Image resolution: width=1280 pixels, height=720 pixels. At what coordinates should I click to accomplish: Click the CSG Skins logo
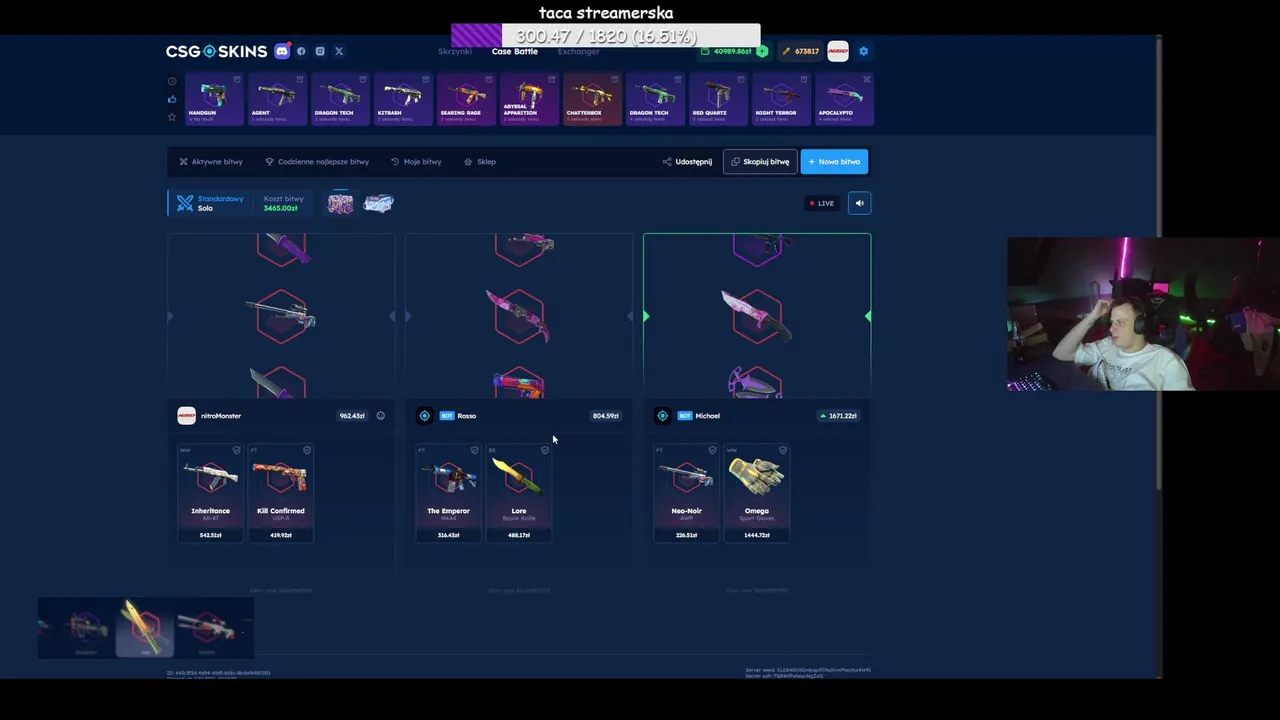[216, 51]
